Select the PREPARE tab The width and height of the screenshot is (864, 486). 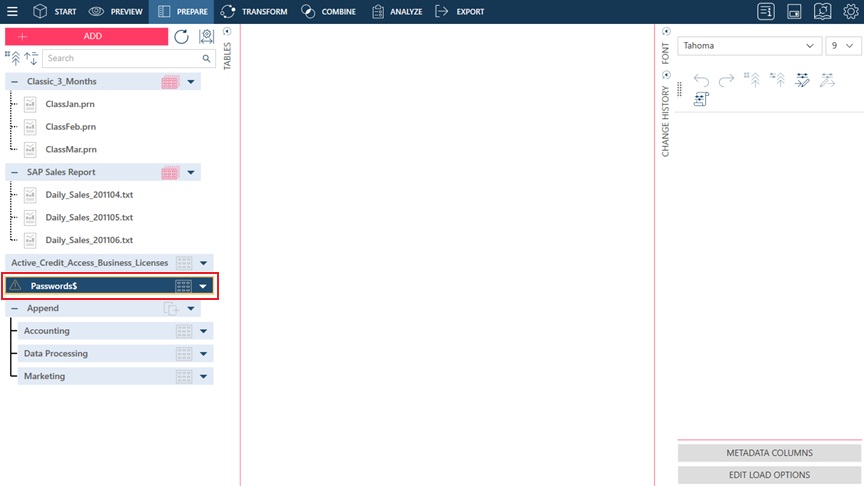tap(182, 11)
